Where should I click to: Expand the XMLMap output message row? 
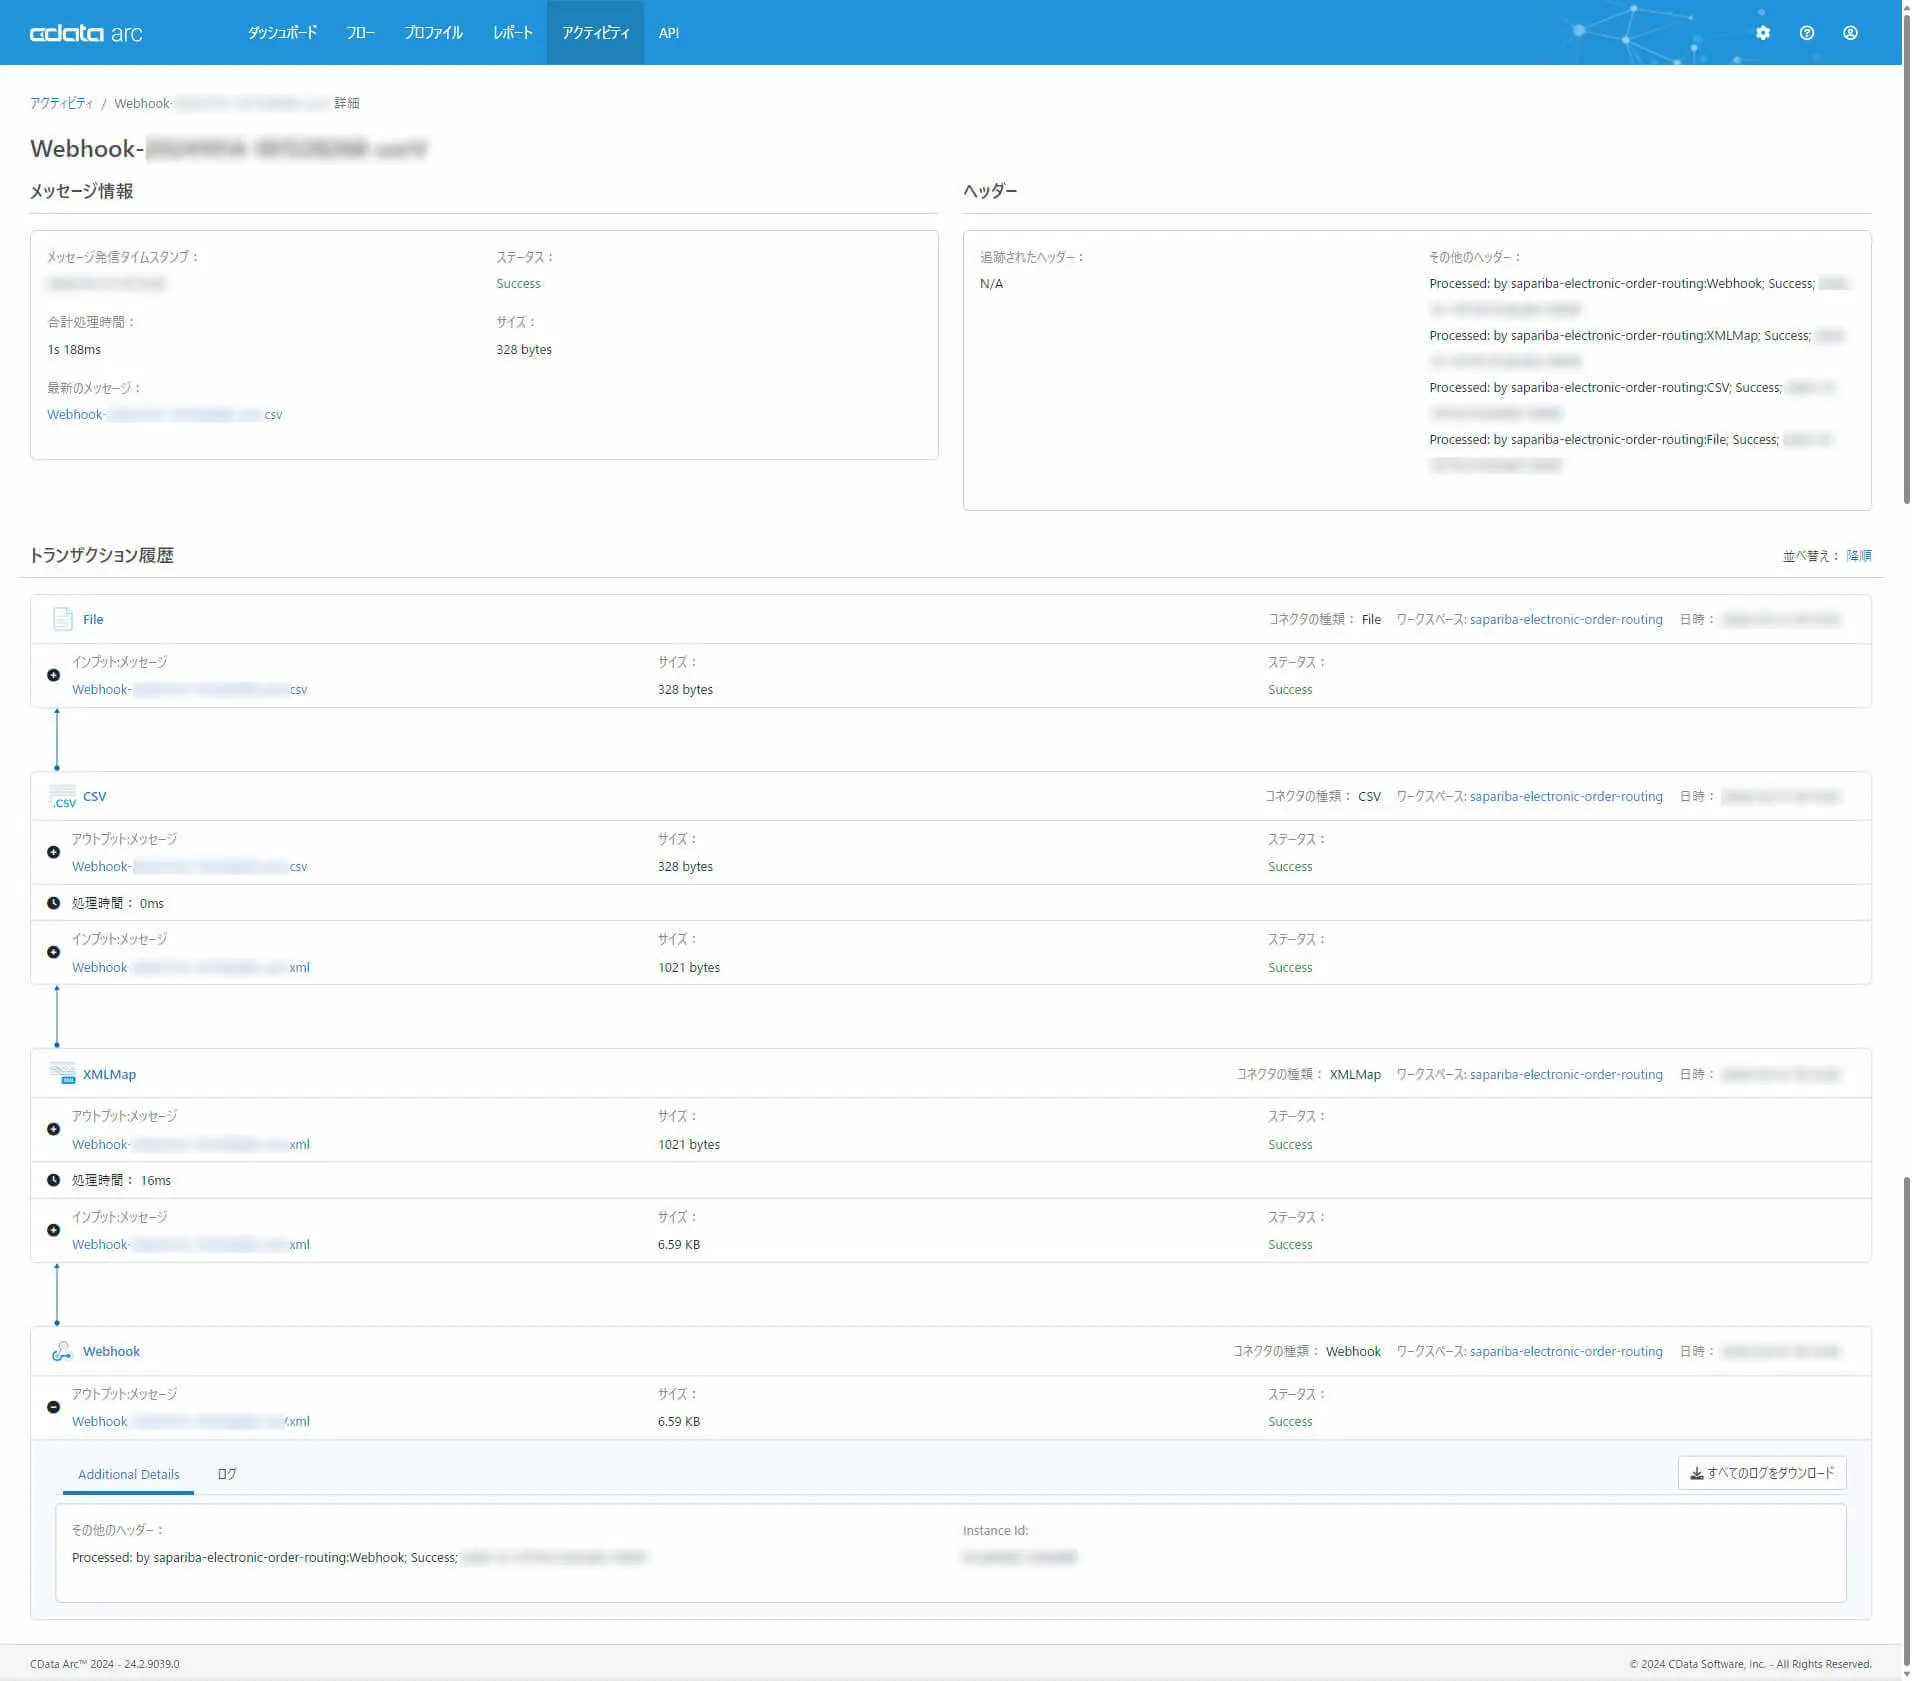[x=54, y=1129]
